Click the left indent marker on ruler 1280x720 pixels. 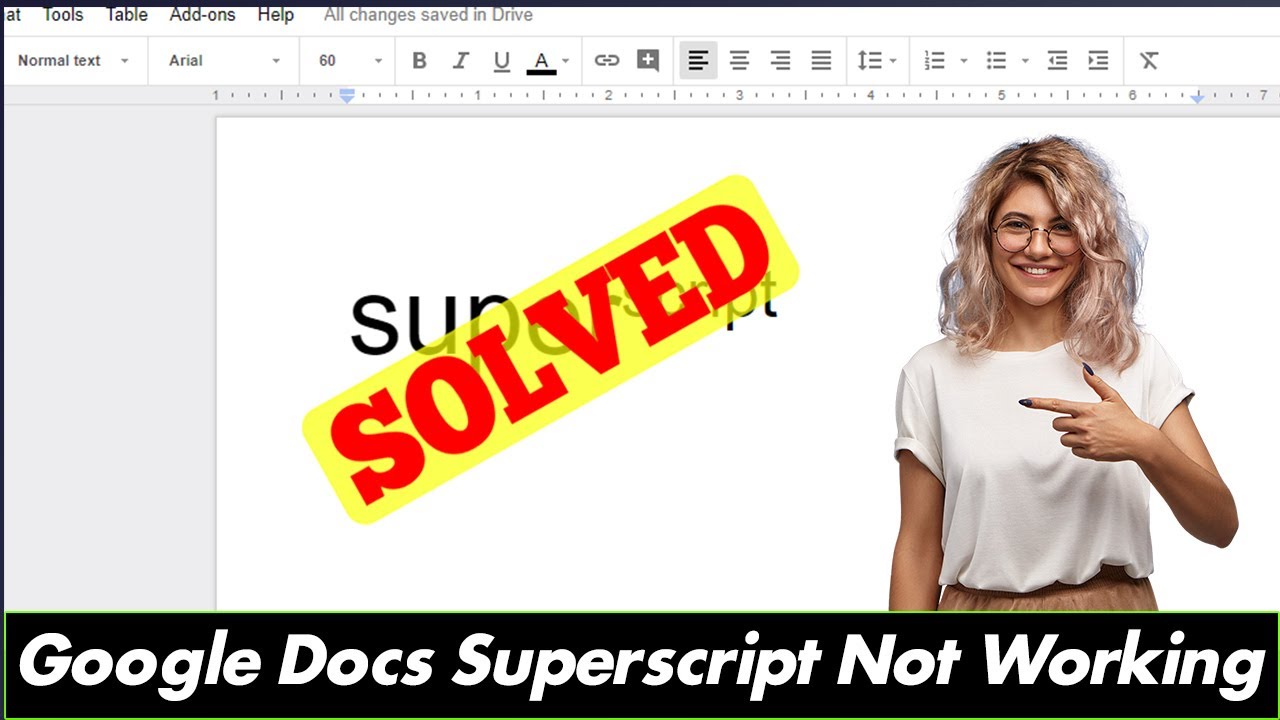tap(347, 96)
